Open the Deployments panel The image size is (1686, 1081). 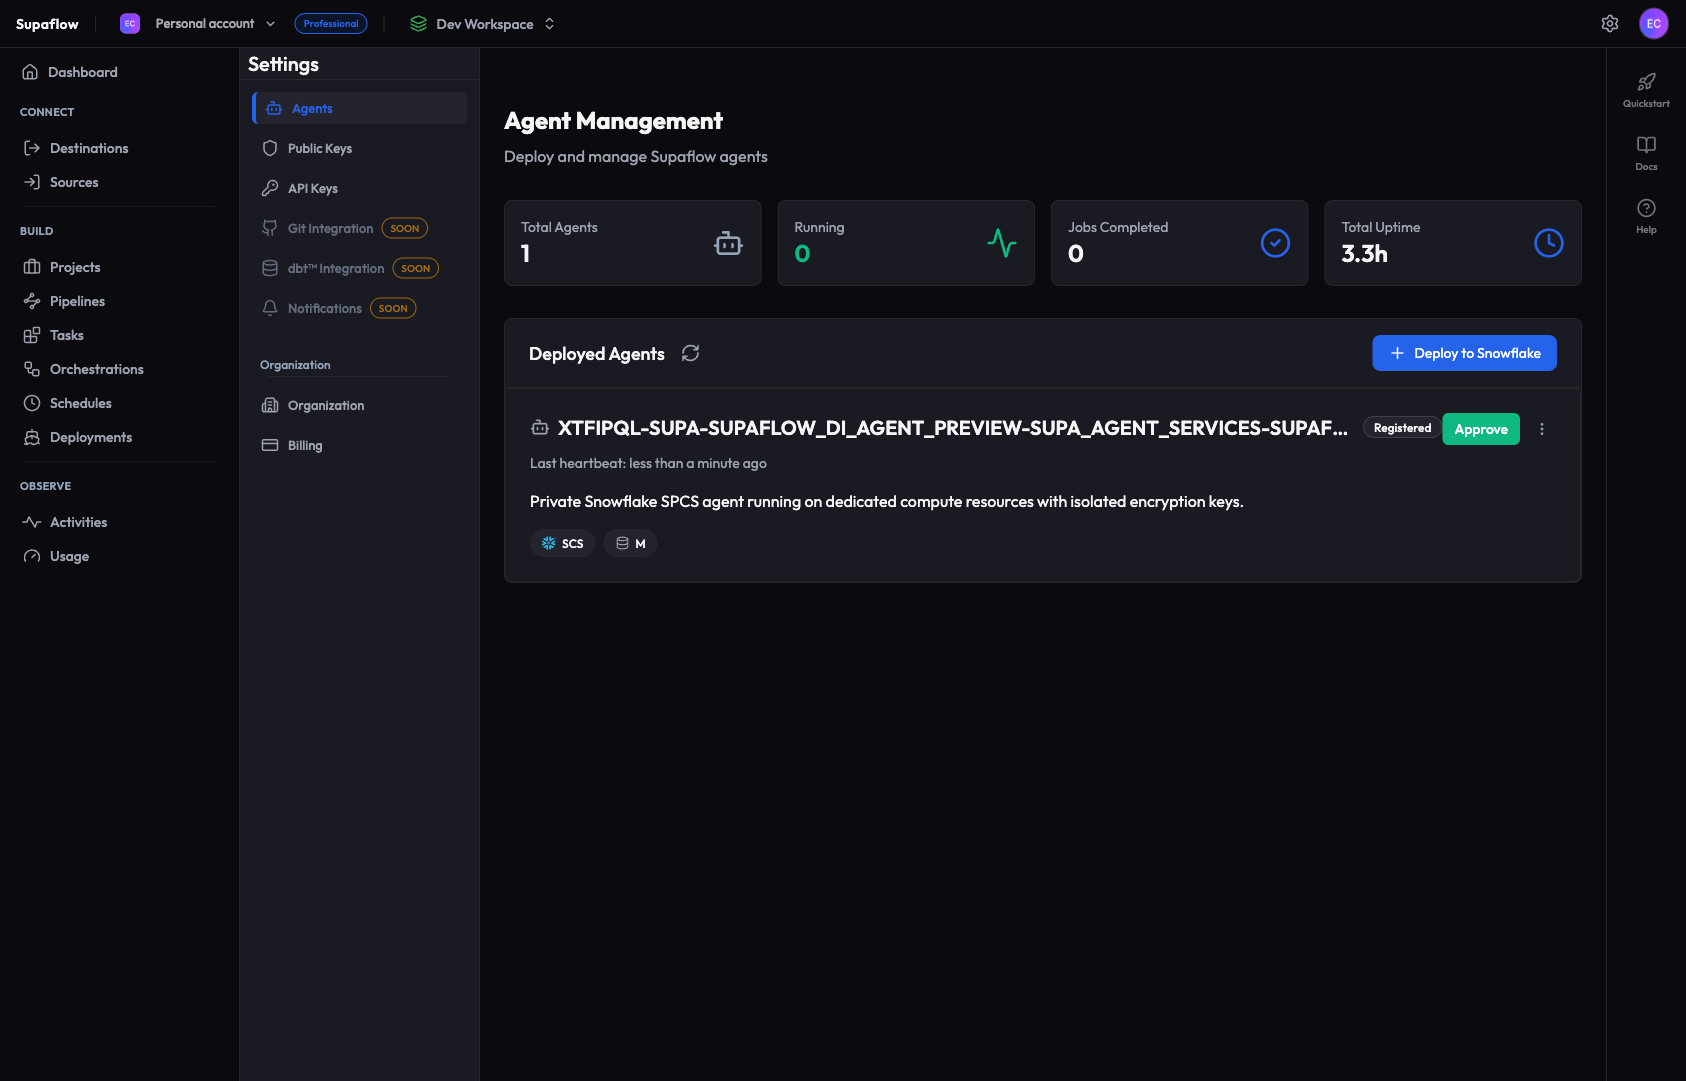[x=90, y=437]
